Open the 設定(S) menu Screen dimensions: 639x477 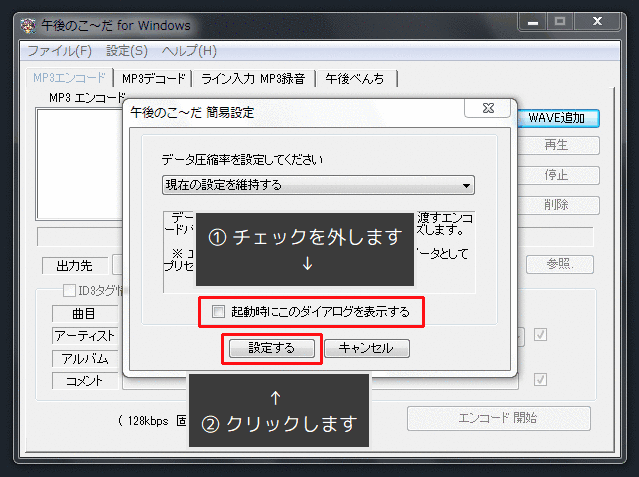point(126,50)
